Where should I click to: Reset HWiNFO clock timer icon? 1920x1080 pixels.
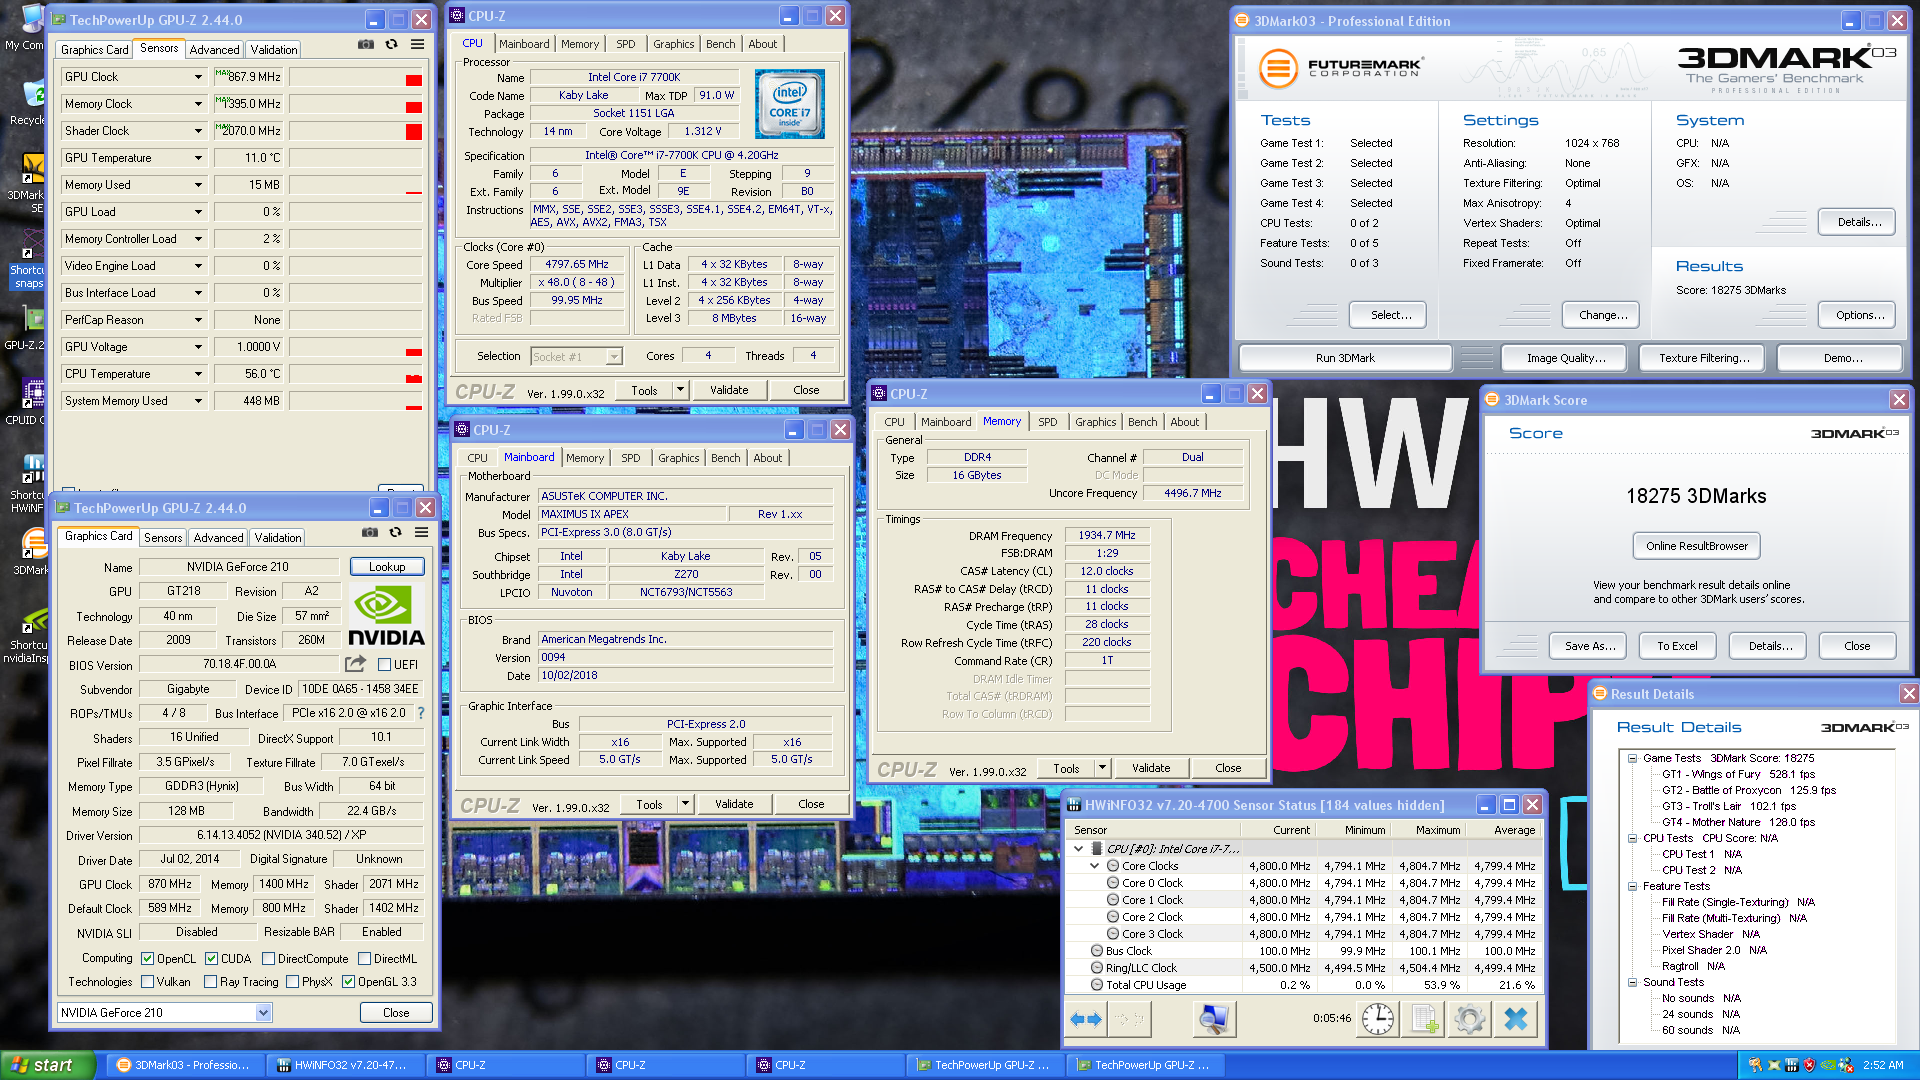1377,1019
